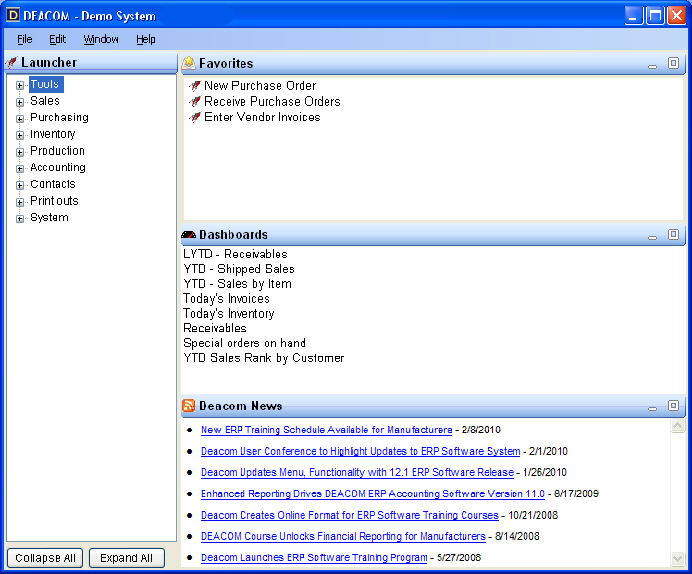Click the Favorites panel star icon

click(x=188, y=63)
